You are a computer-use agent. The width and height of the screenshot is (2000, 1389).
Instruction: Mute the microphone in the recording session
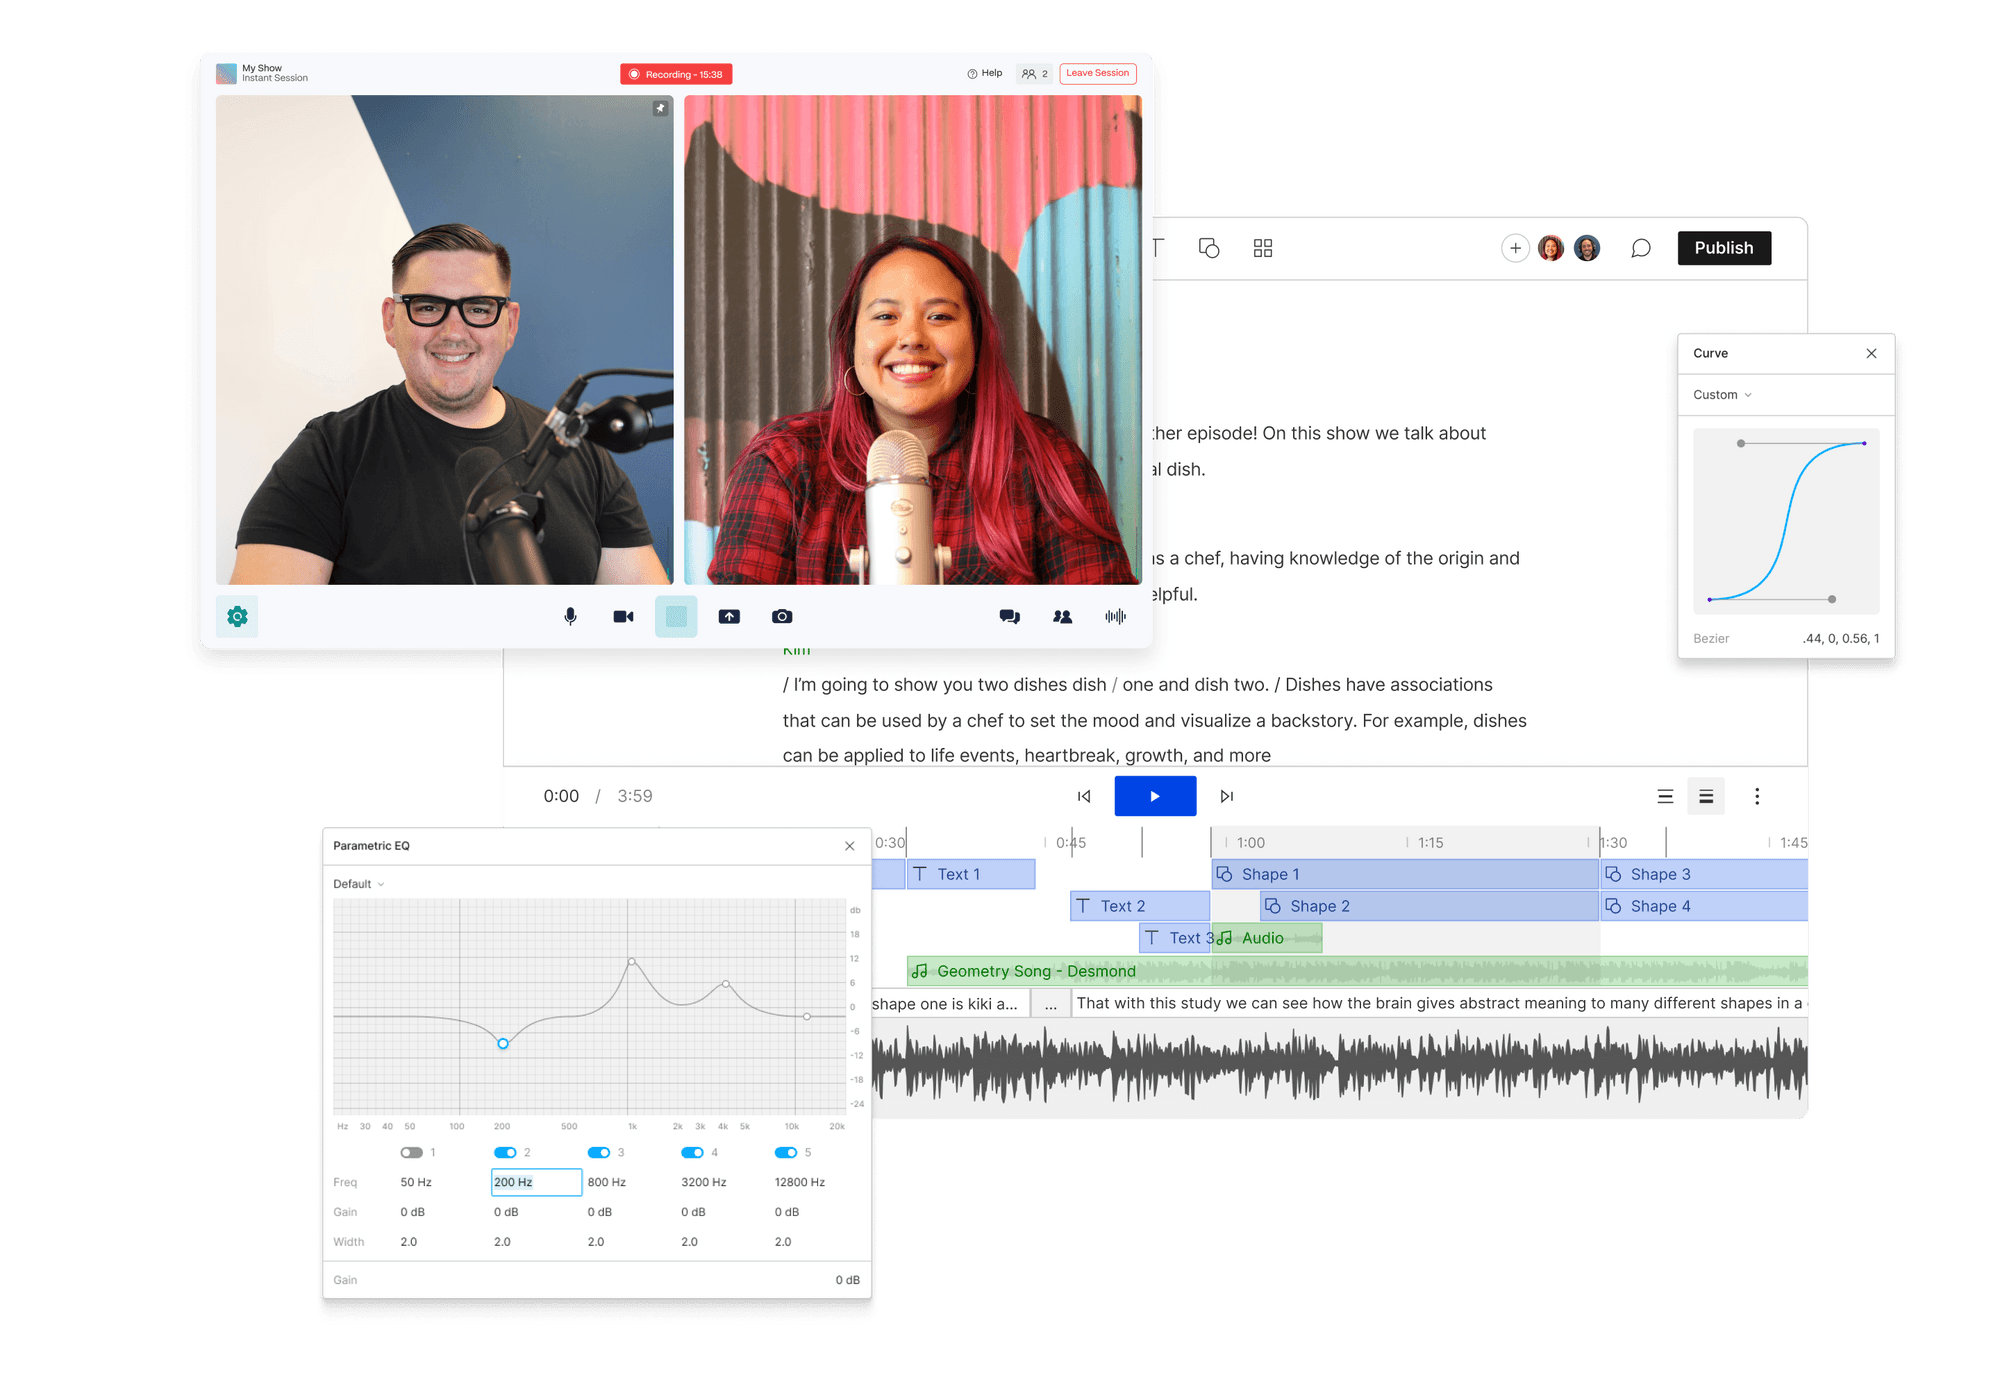pyautogui.click(x=570, y=616)
